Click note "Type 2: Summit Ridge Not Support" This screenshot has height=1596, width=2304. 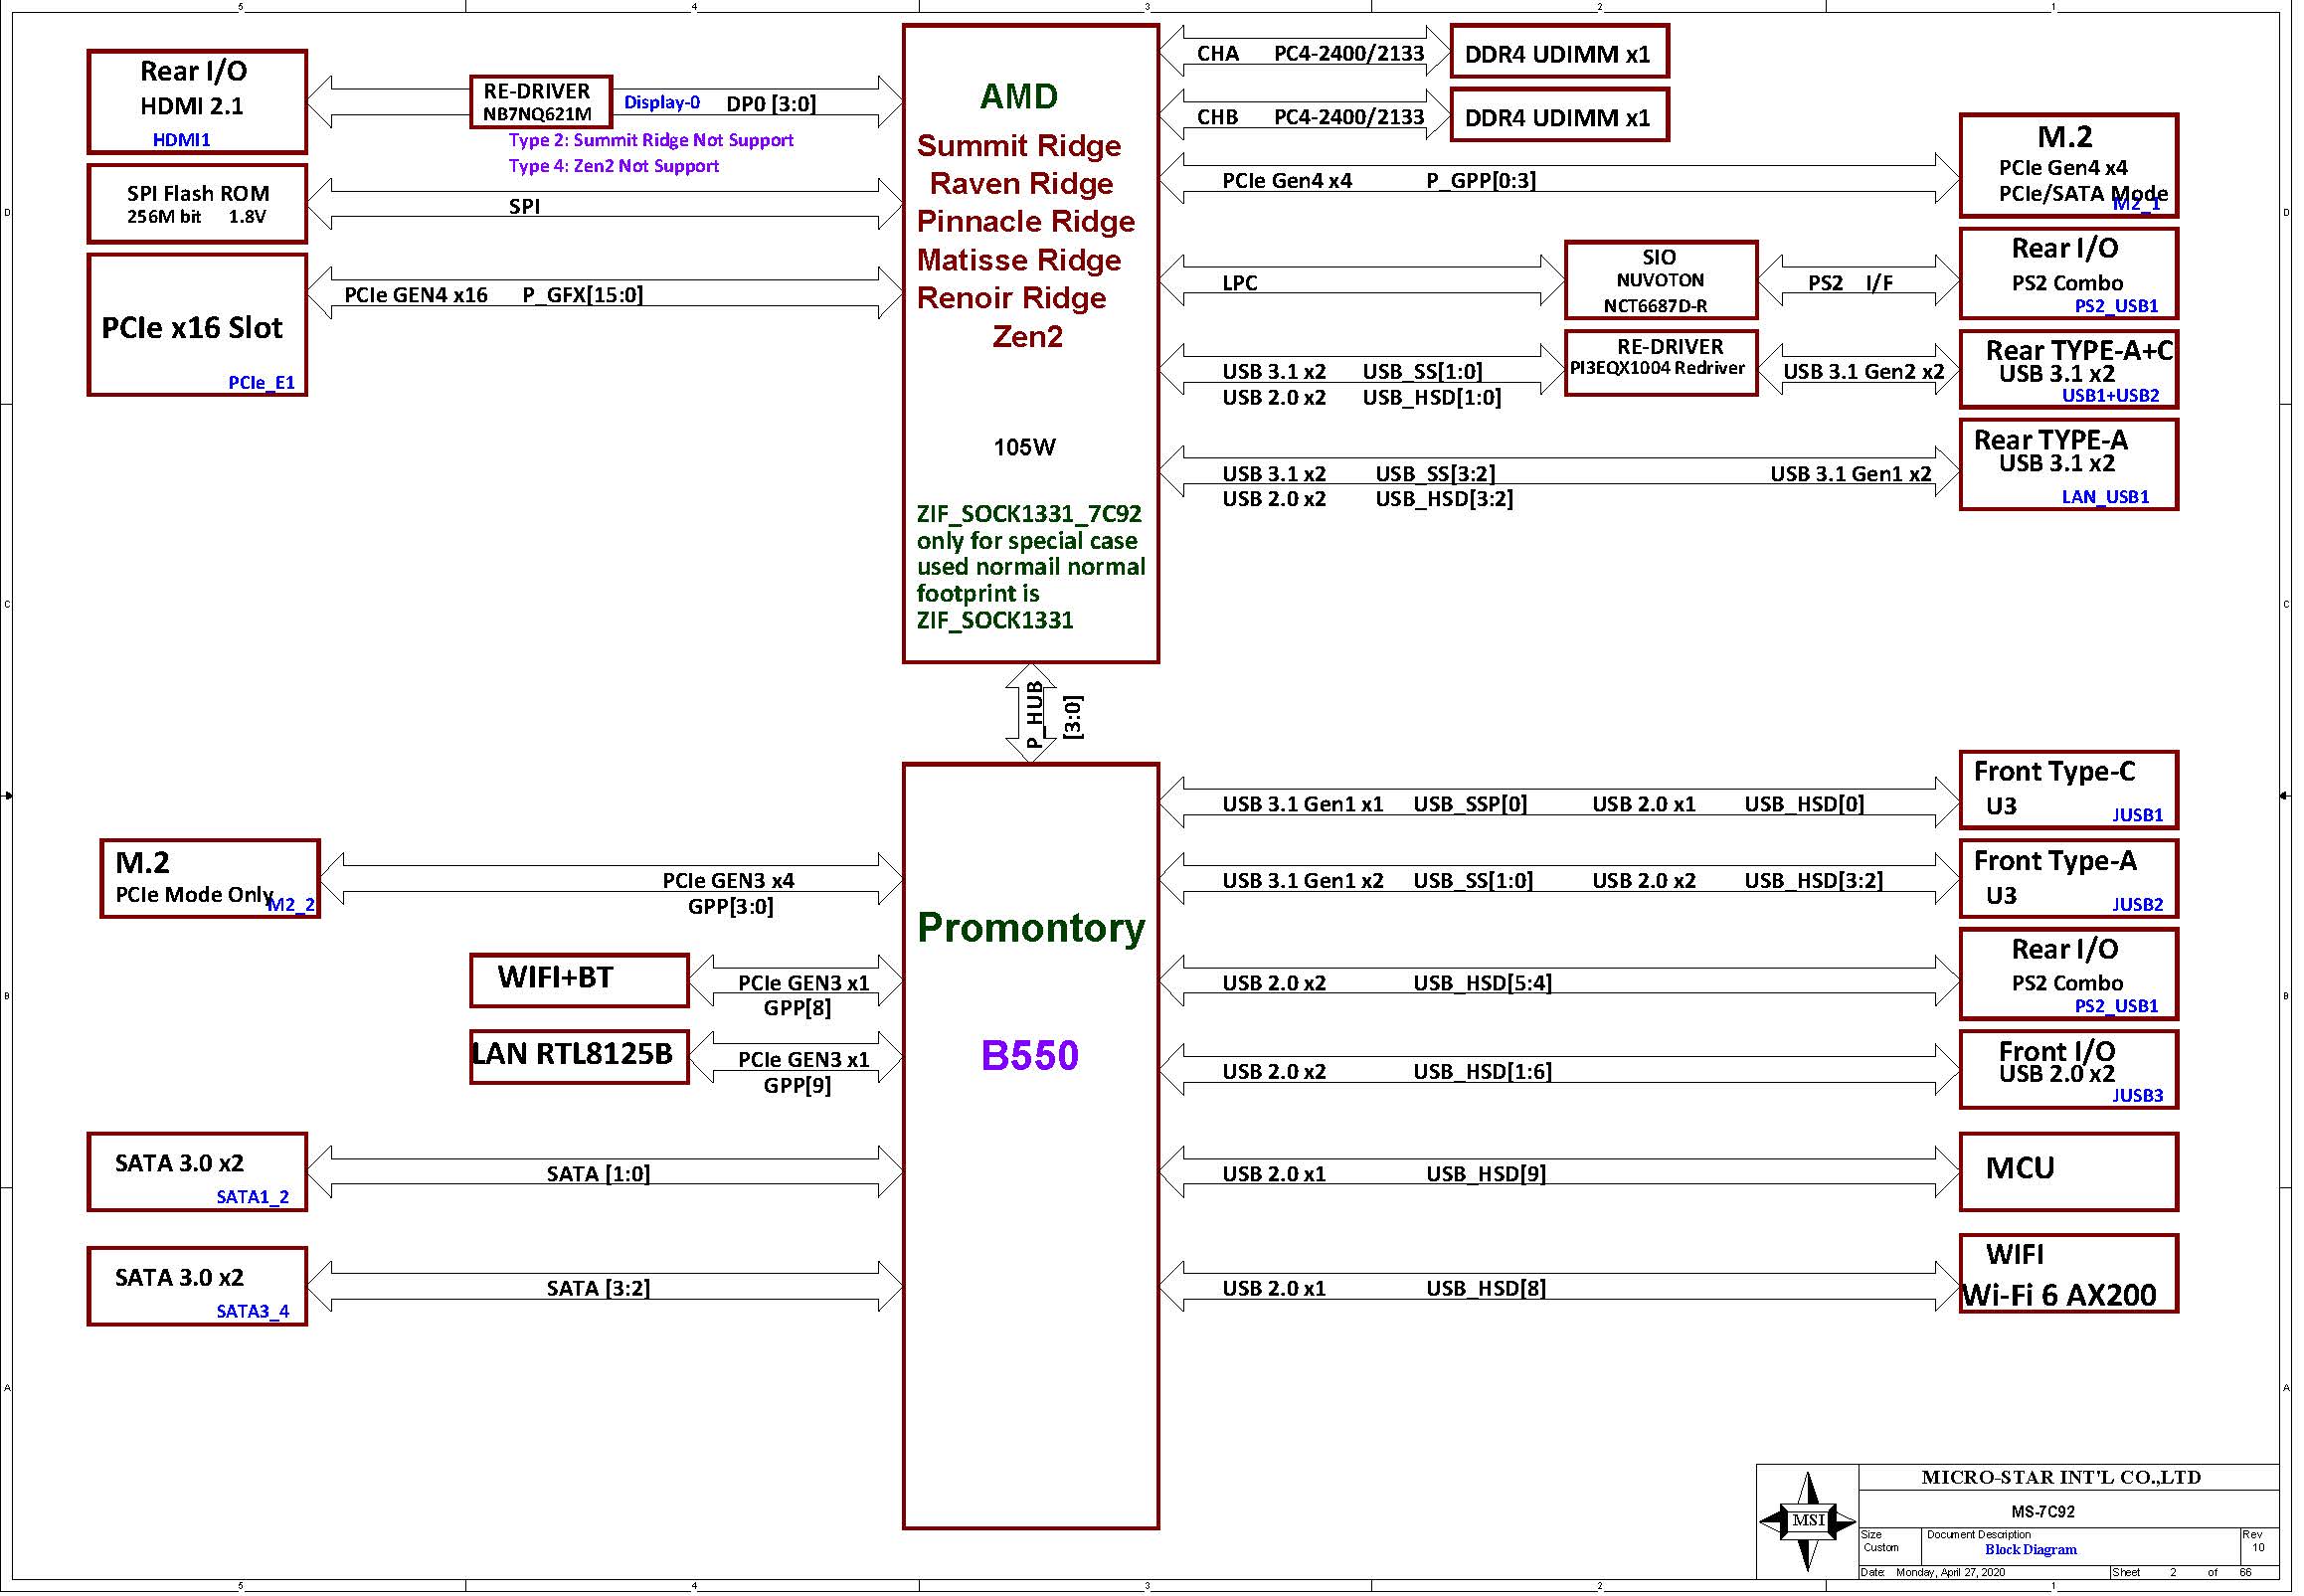coord(651,140)
